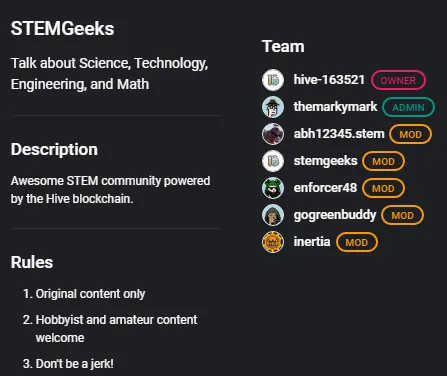The image size is (447, 376).
Task: Click the pink OWNER badge
Action: (x=398, y=80)
